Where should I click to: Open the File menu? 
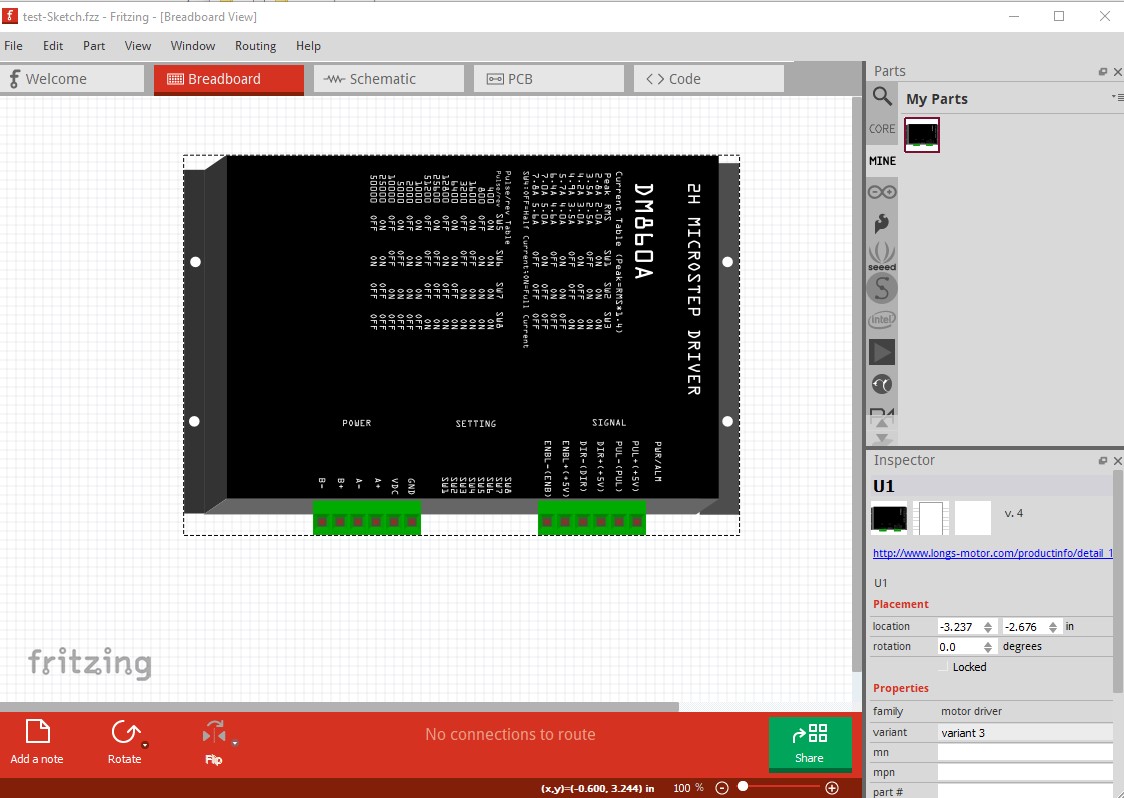(14, 46)
